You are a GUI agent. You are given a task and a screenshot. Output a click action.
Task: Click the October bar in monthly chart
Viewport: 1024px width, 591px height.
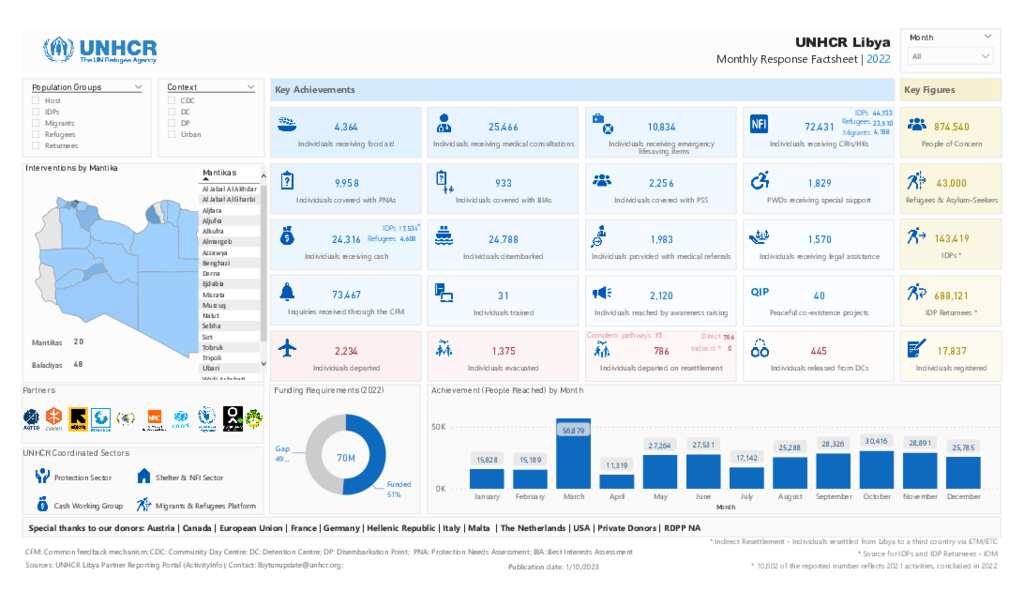[x=876, y=470]
